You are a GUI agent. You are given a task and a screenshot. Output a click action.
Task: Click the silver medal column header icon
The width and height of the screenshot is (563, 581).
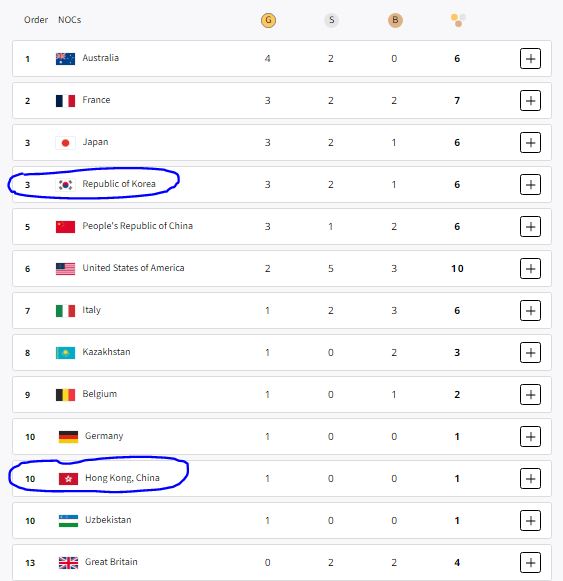click(x=331, y=20)
